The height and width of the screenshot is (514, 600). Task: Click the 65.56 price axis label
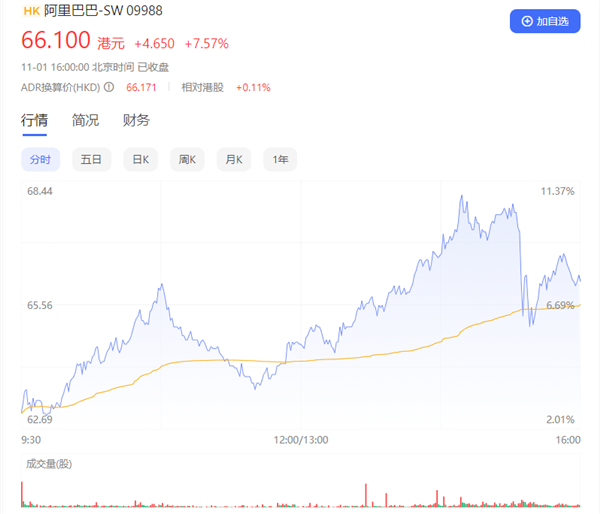point(40,305)
